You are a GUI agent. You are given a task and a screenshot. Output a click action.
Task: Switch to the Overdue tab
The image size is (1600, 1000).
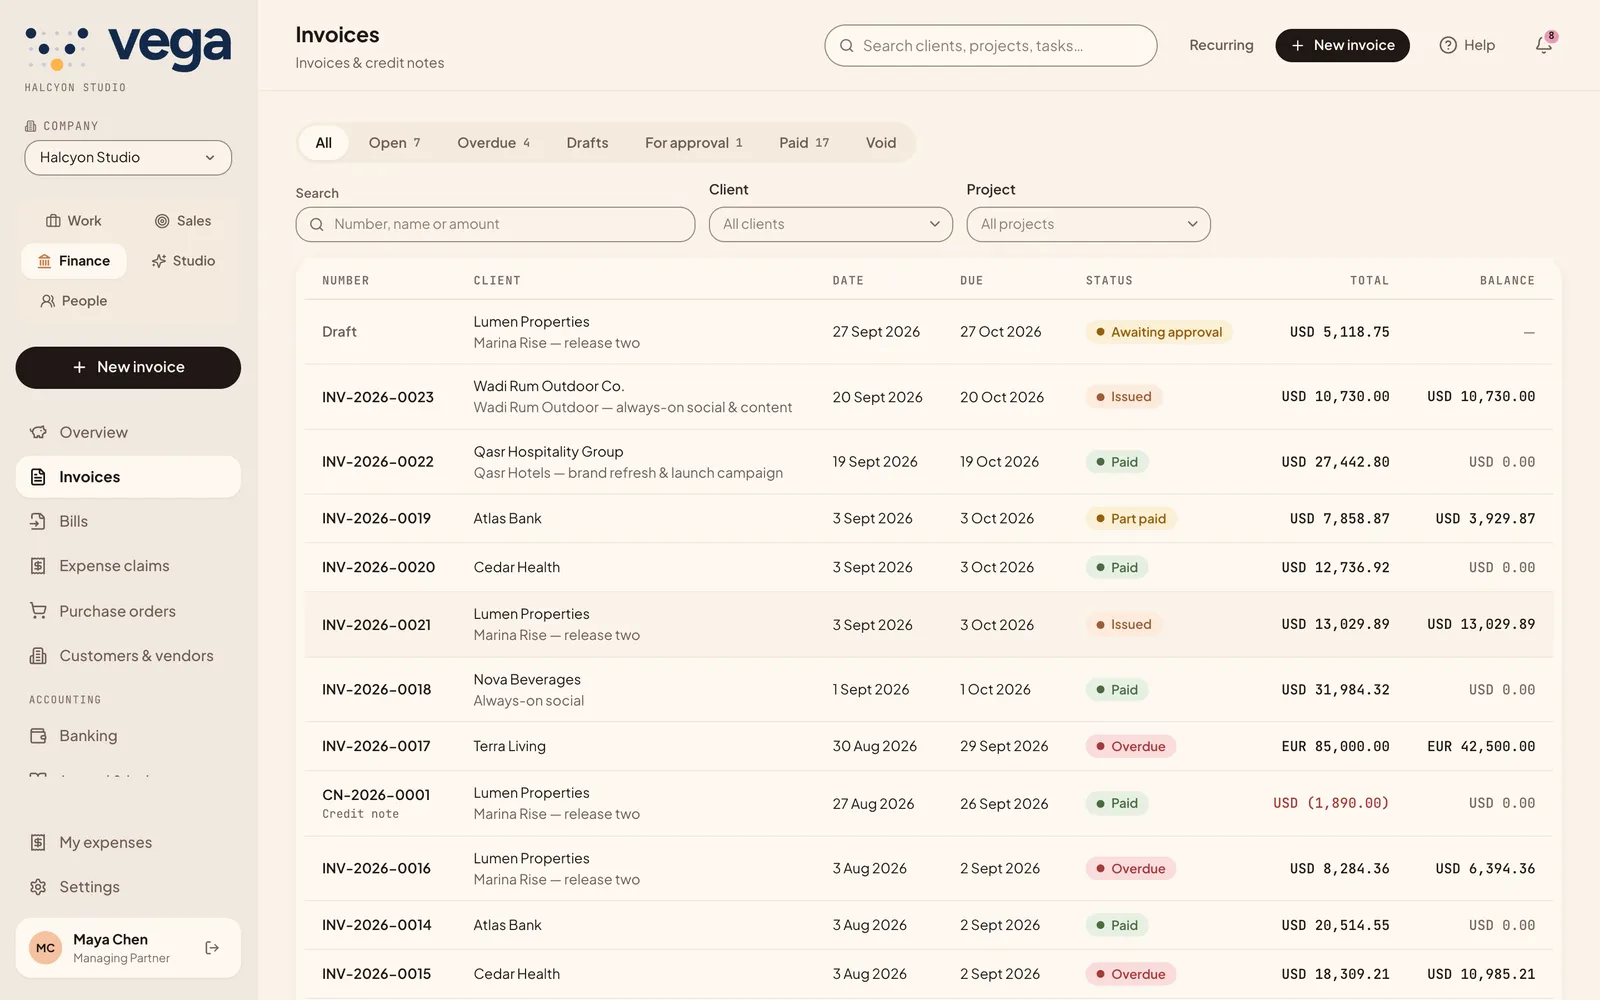[x=493, y=143]
